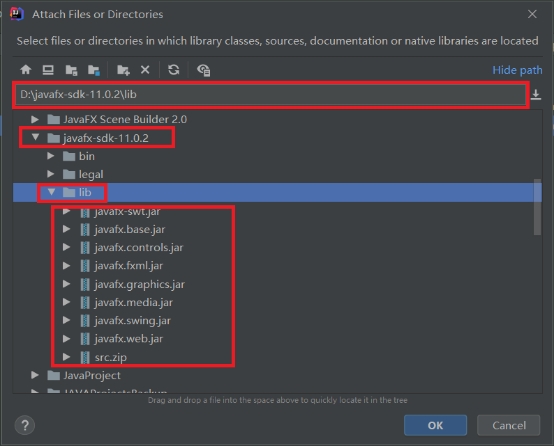Screen dimensions: 554x447
Task: Select javafx.controls.jar file
Action: 139,248
